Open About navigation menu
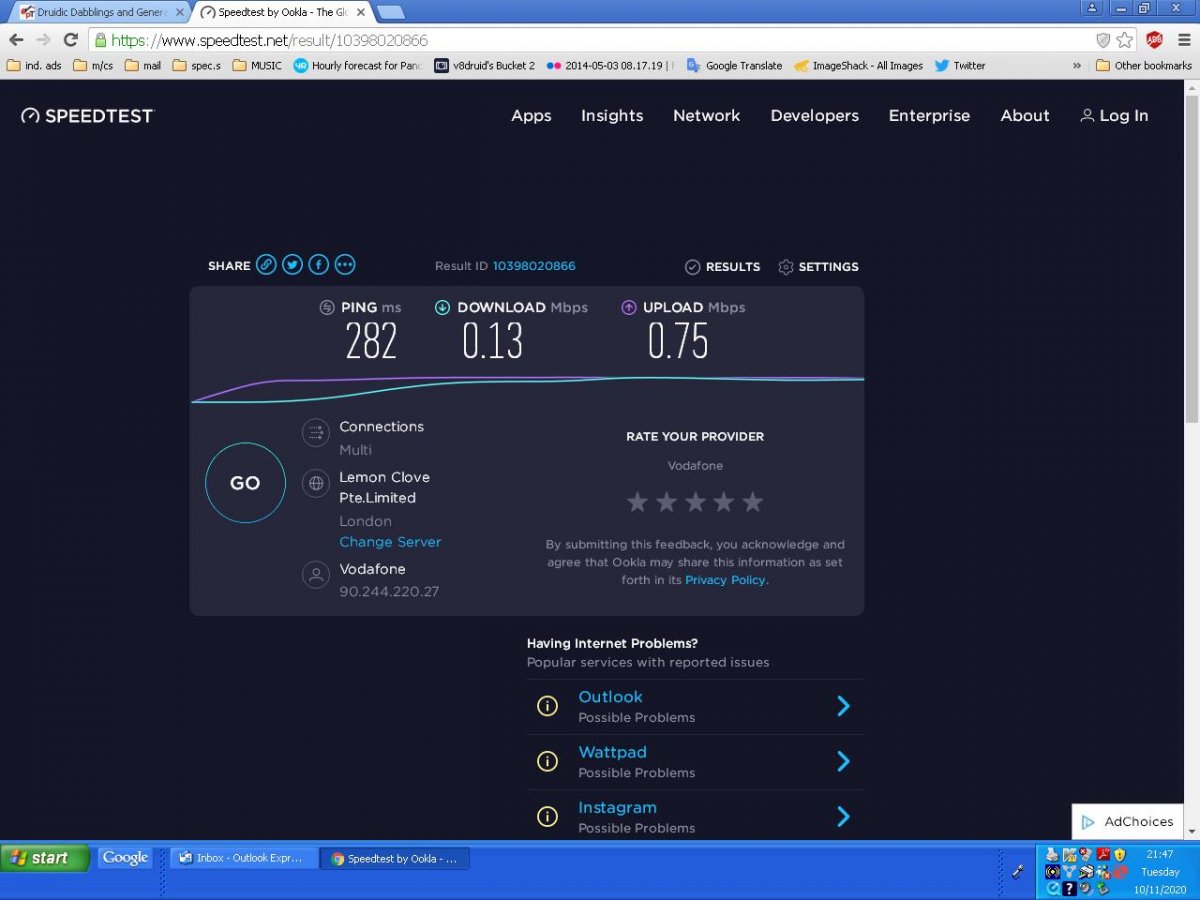This screenshot has height=900, width=1200. pyautogui.click(x=1025, y=116)
